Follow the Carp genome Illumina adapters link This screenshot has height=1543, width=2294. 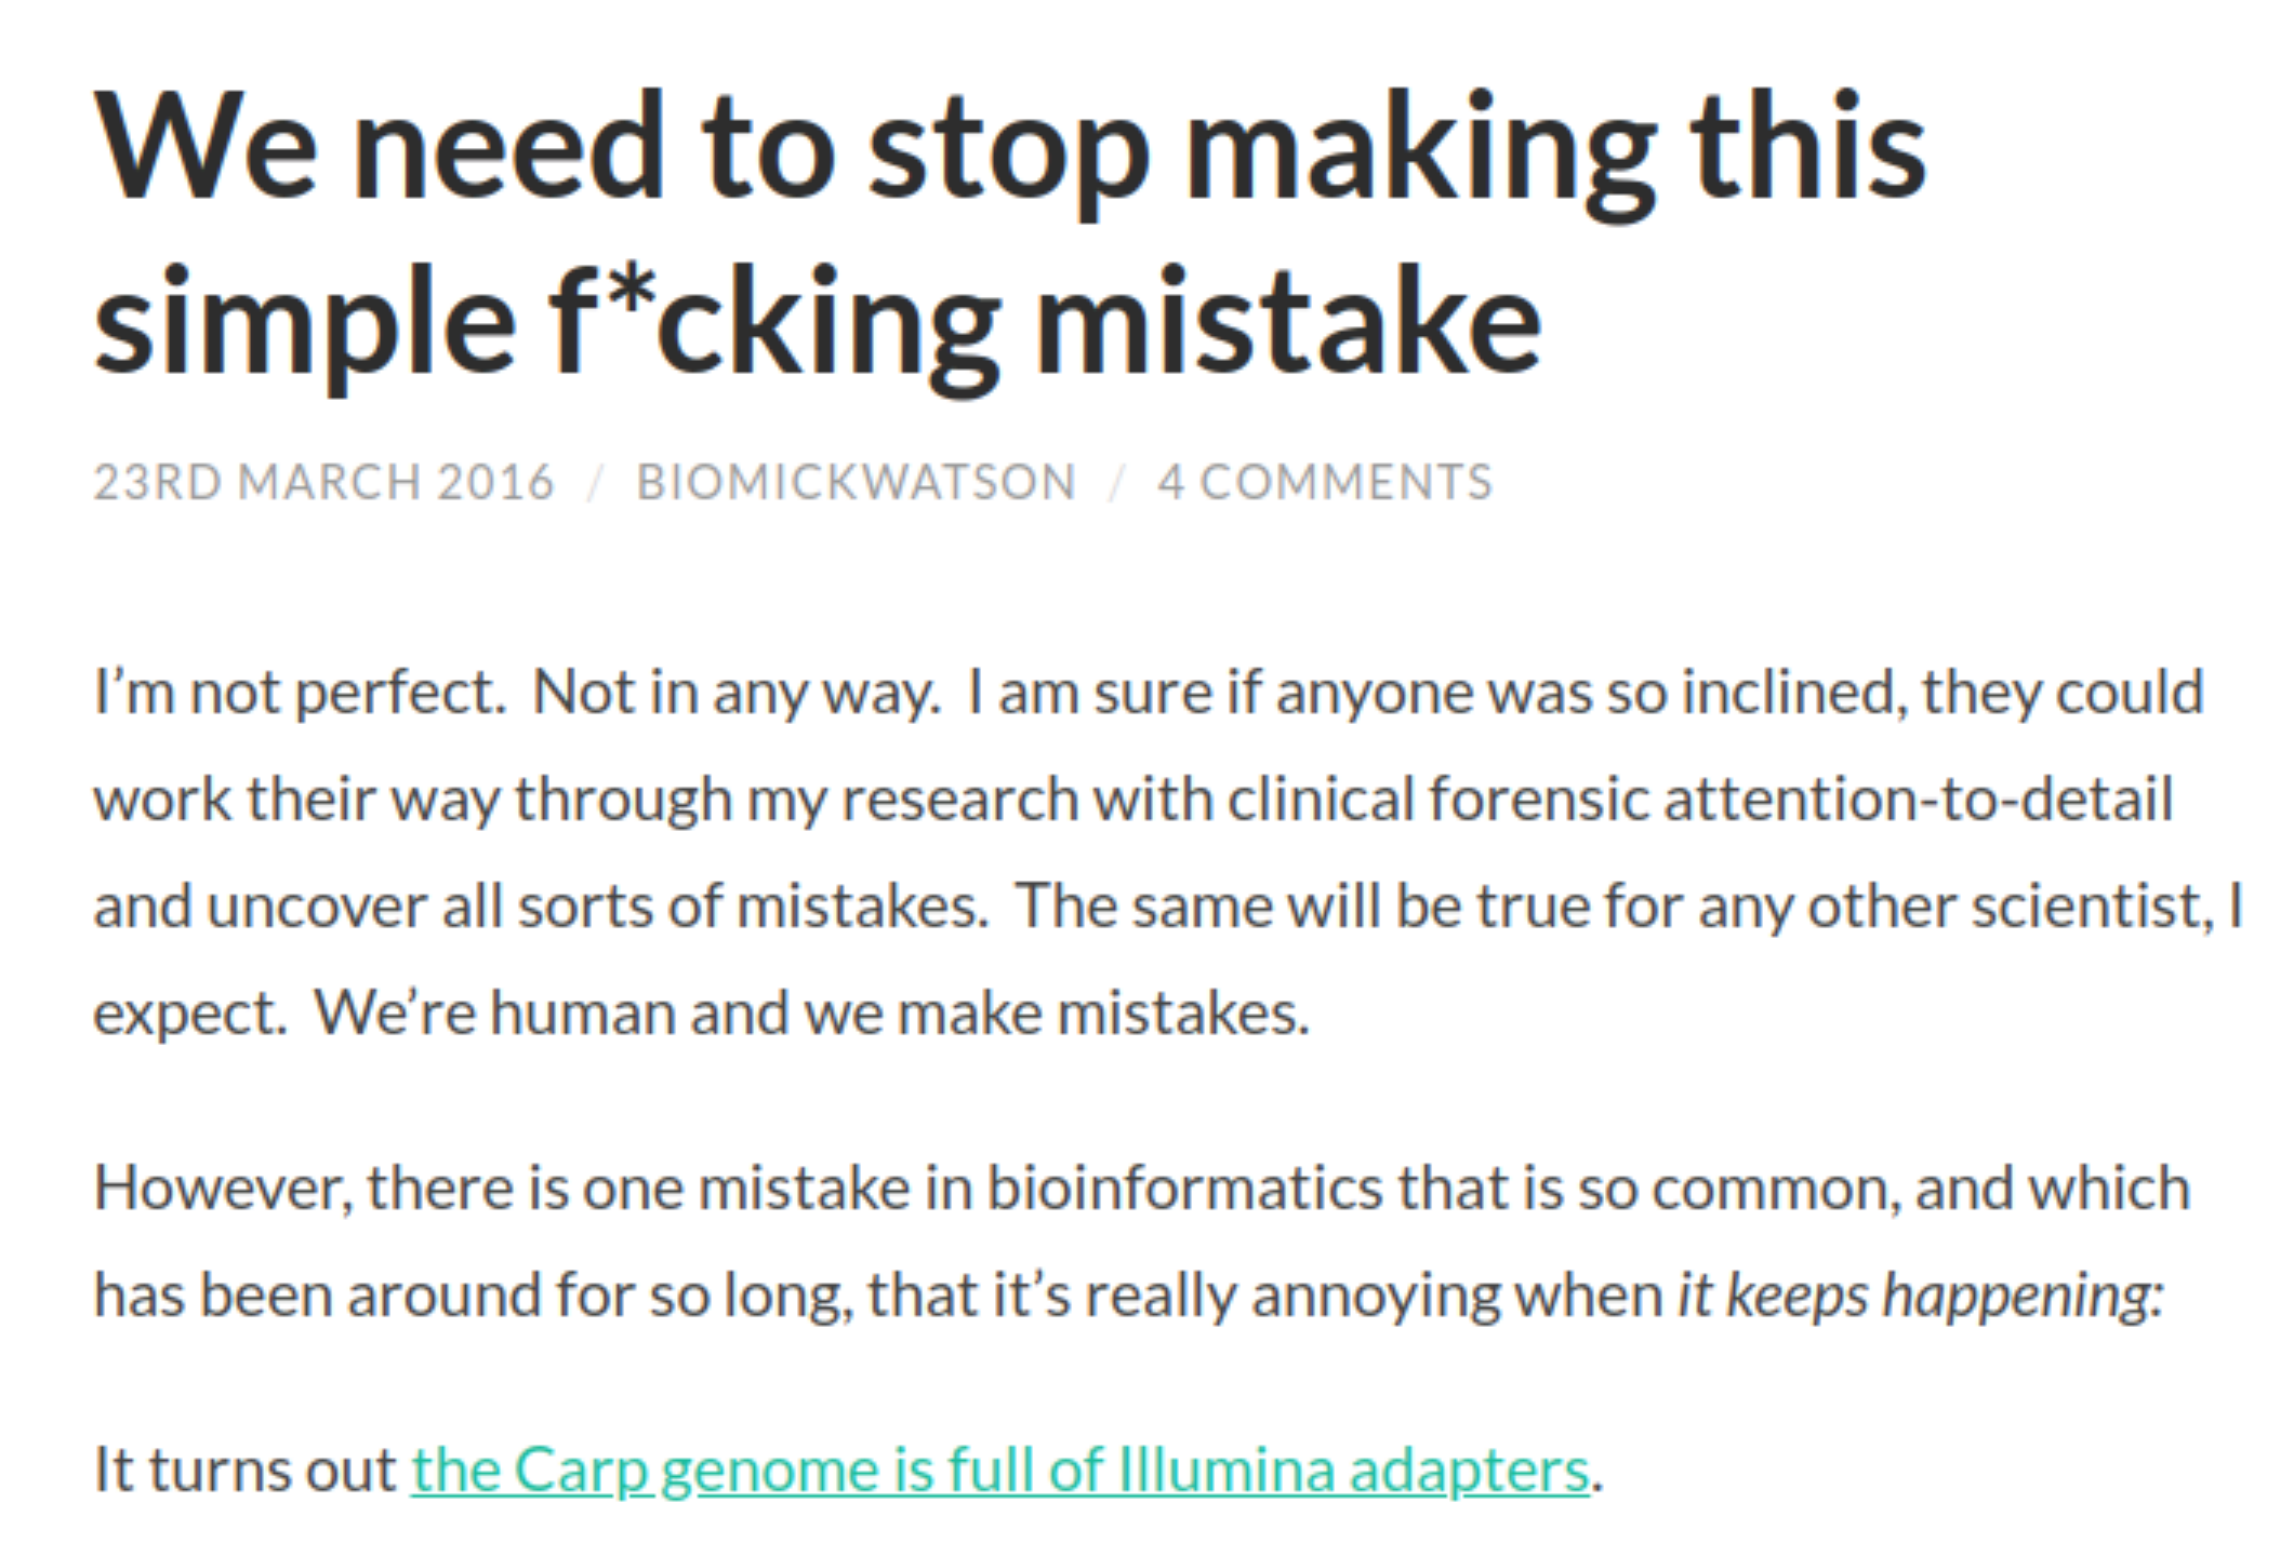(1000, 1471)
